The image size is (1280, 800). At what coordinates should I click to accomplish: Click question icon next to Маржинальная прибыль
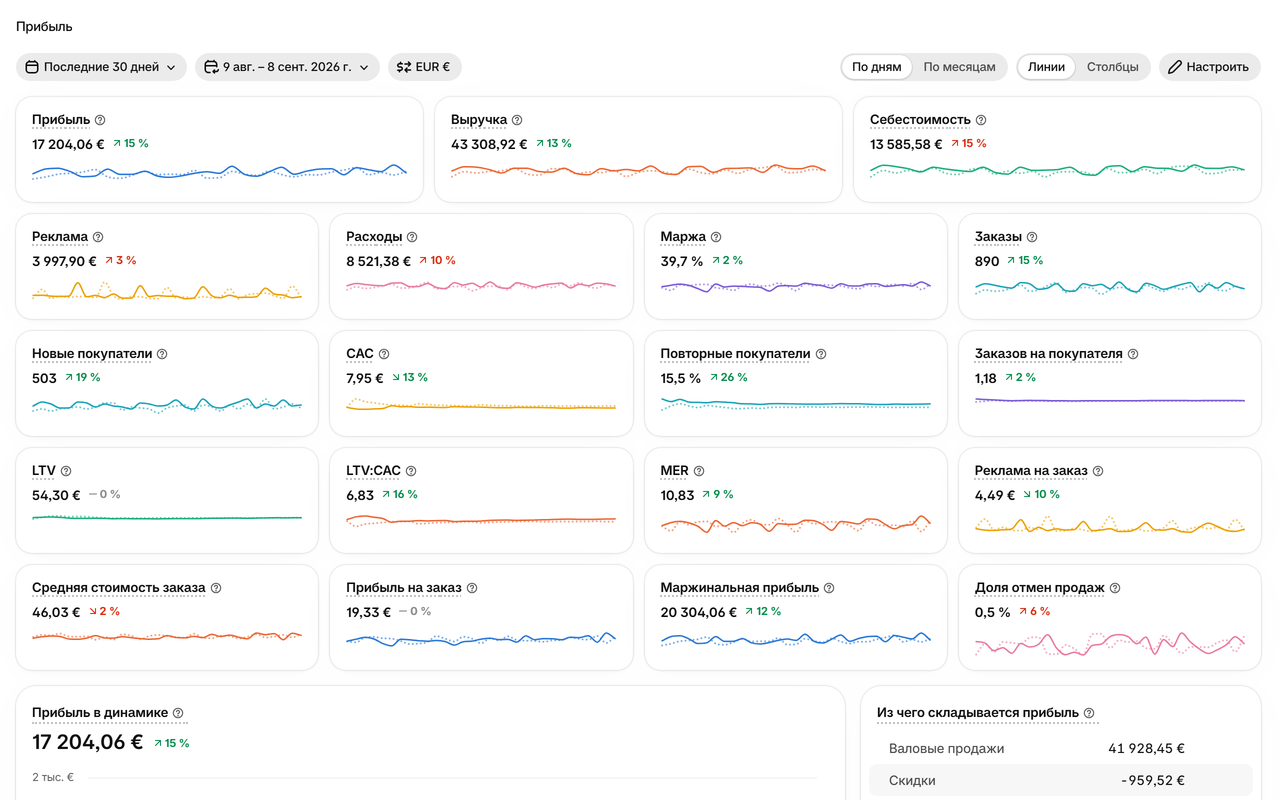click(x=829, y=588)
